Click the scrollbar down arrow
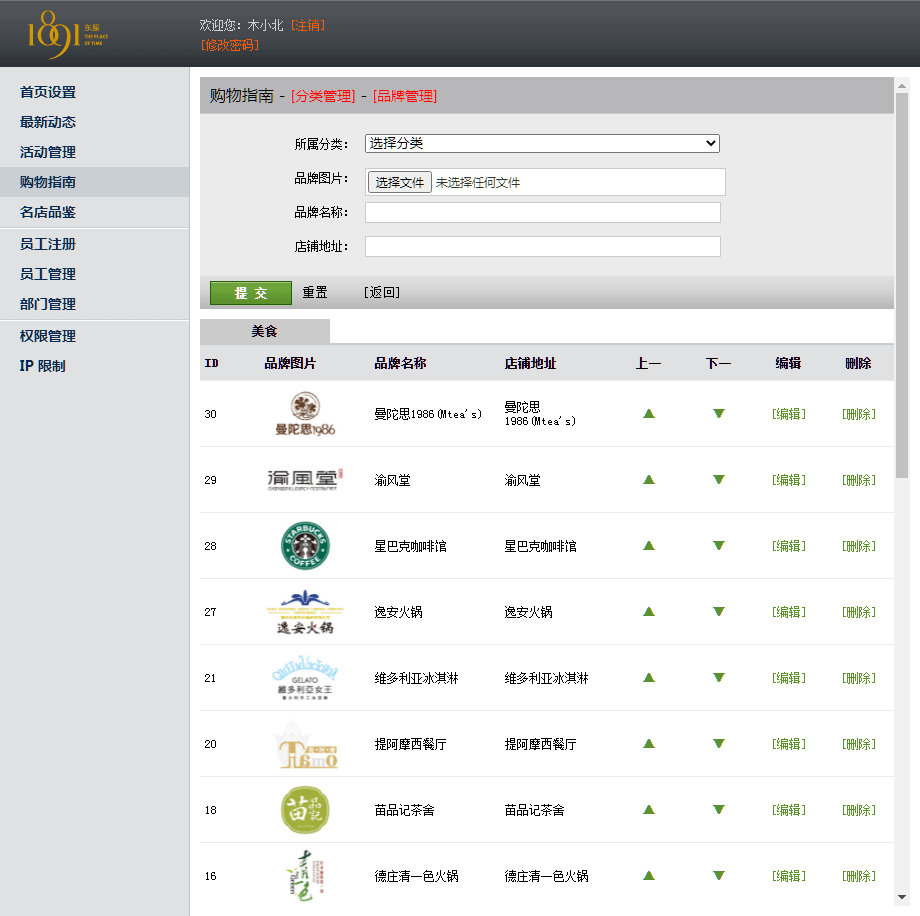The height and width of the screenshot is (916, 920). pyautogui.click(x=902, y=897)
